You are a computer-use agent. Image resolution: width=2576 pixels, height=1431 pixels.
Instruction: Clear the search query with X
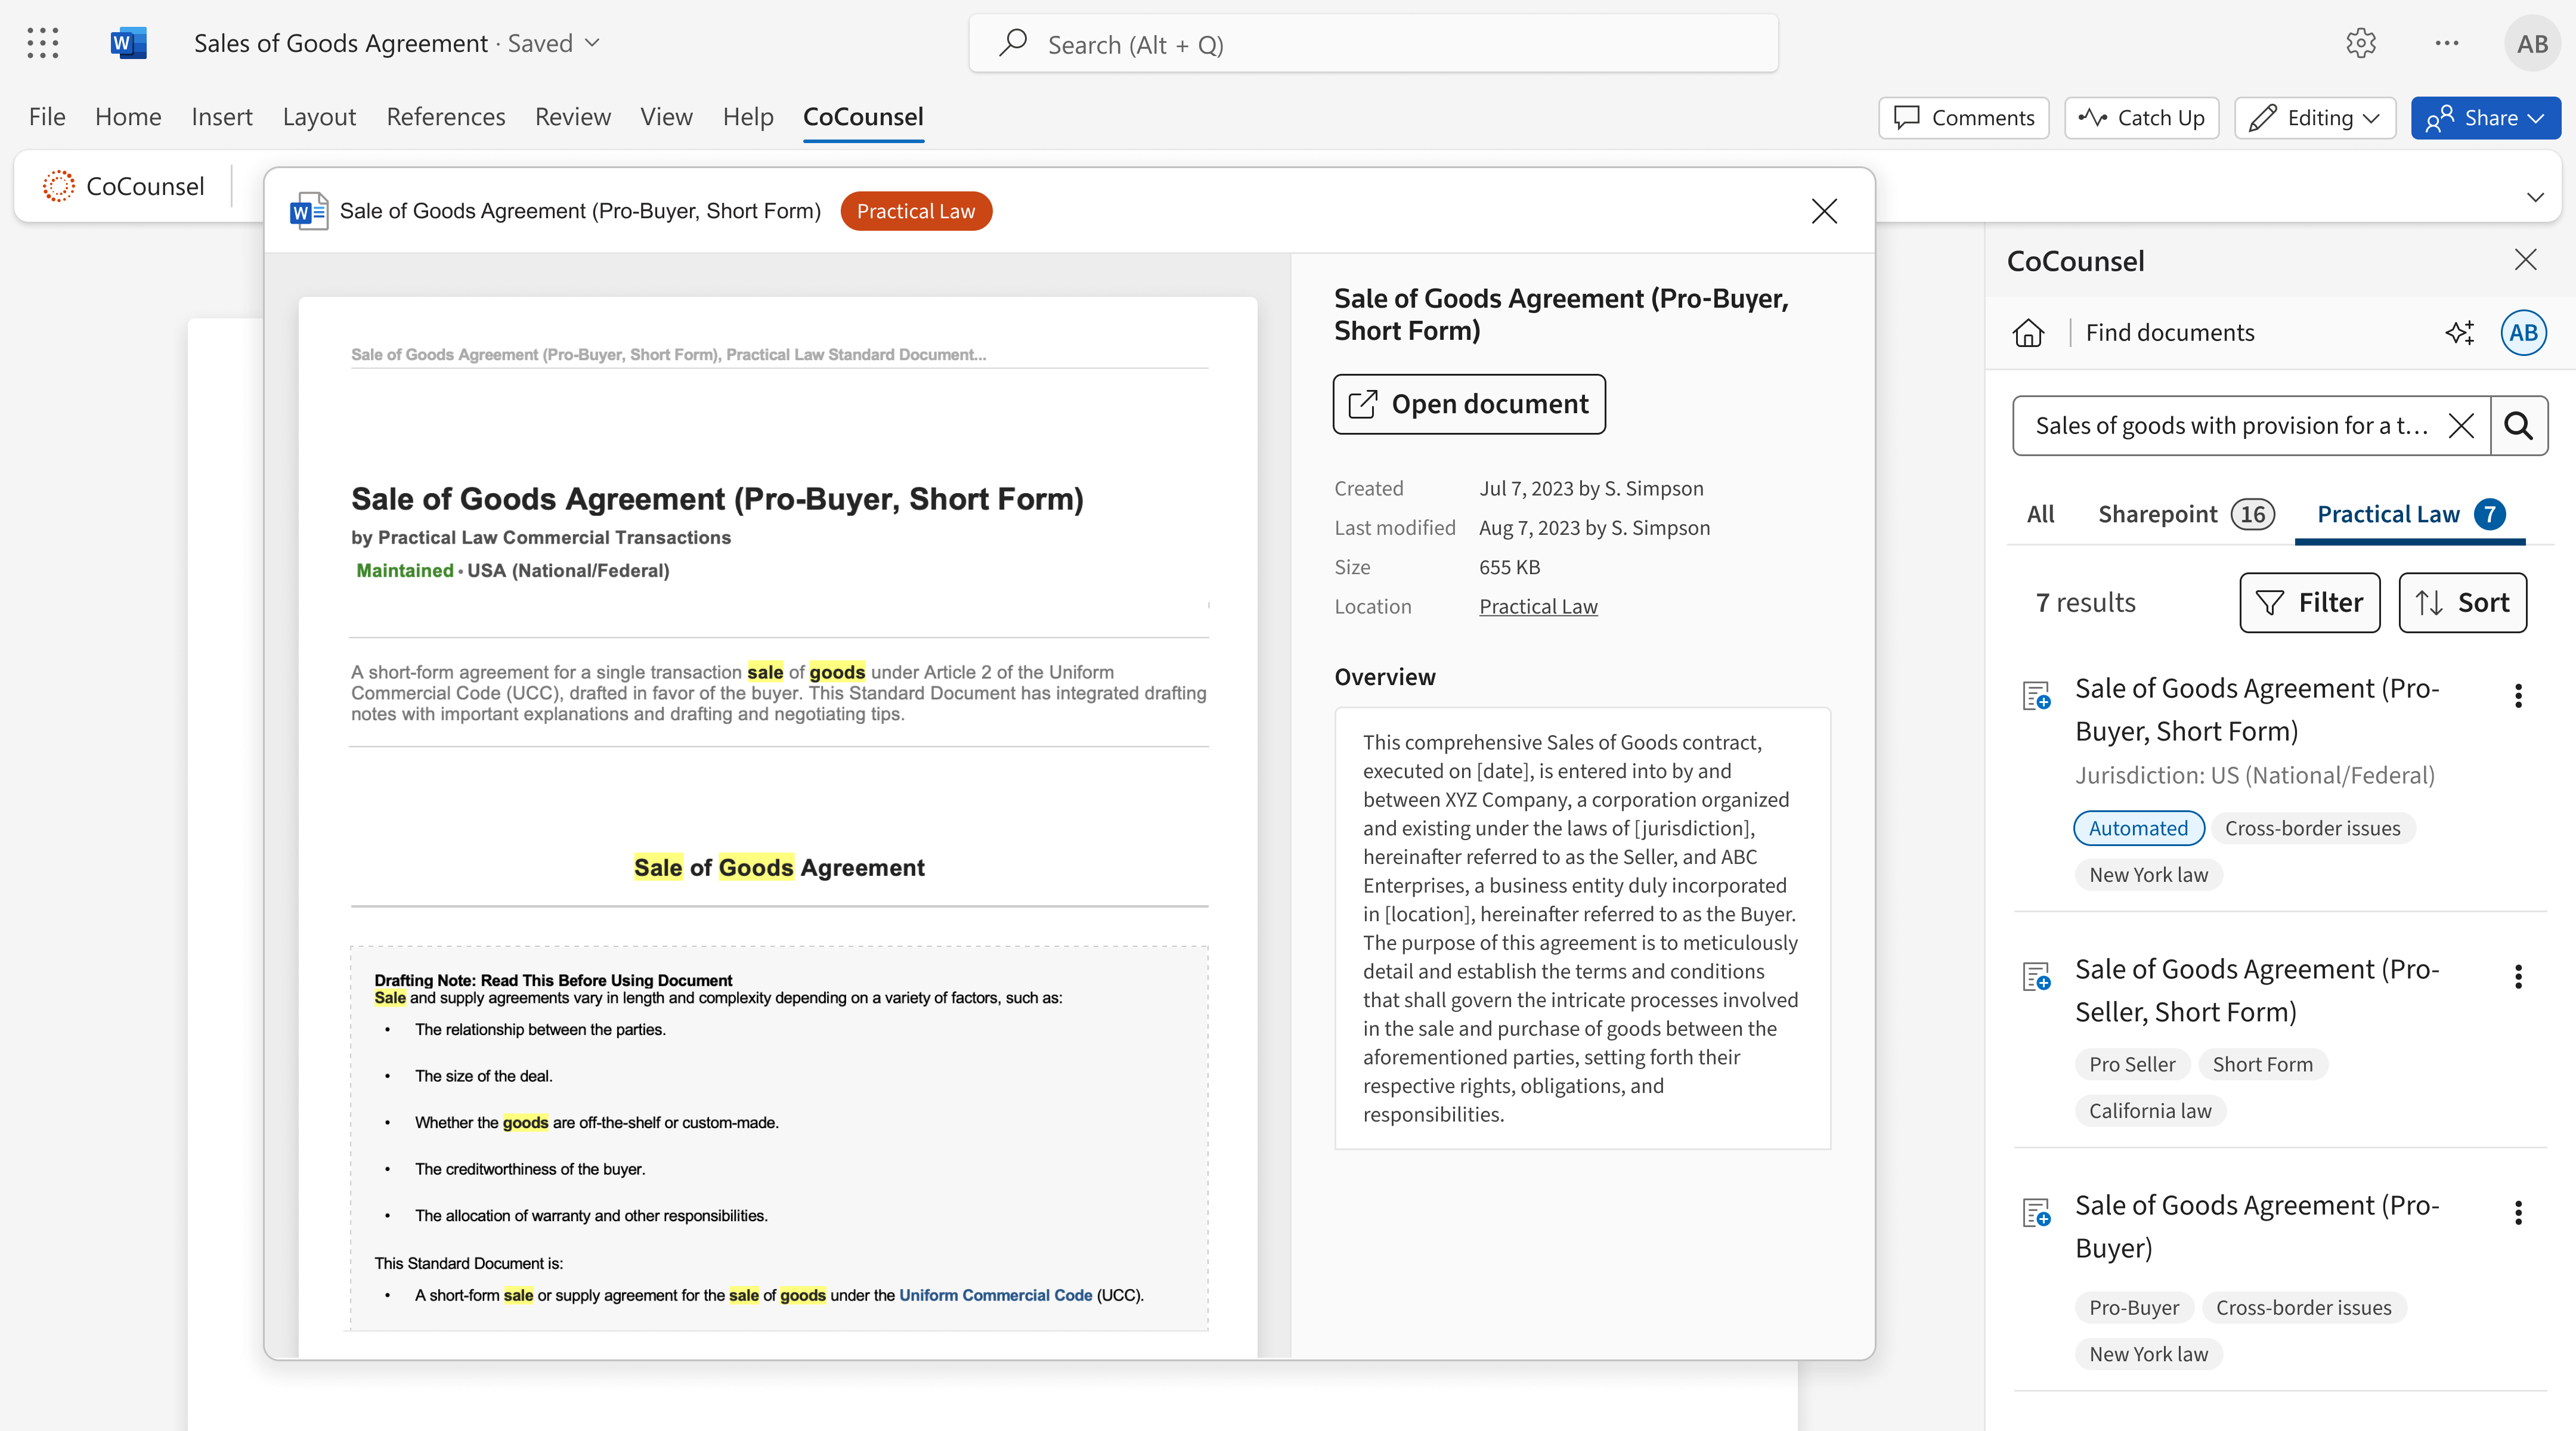pos(2461,426)
